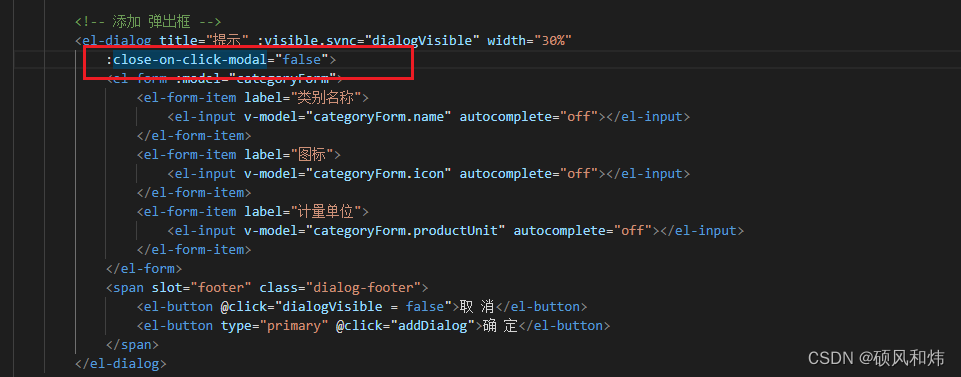This screenshot has width=961, height=377.
Task: Click the label "类别名称" string
Action: (x=330, y=97)
